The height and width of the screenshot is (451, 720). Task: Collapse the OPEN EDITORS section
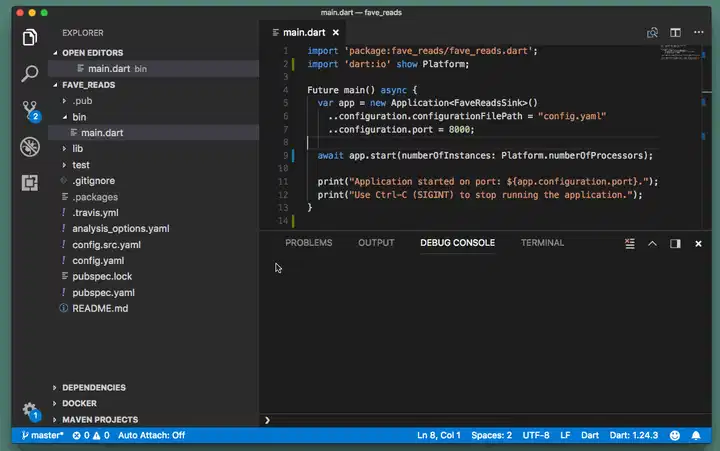[92, 53]
